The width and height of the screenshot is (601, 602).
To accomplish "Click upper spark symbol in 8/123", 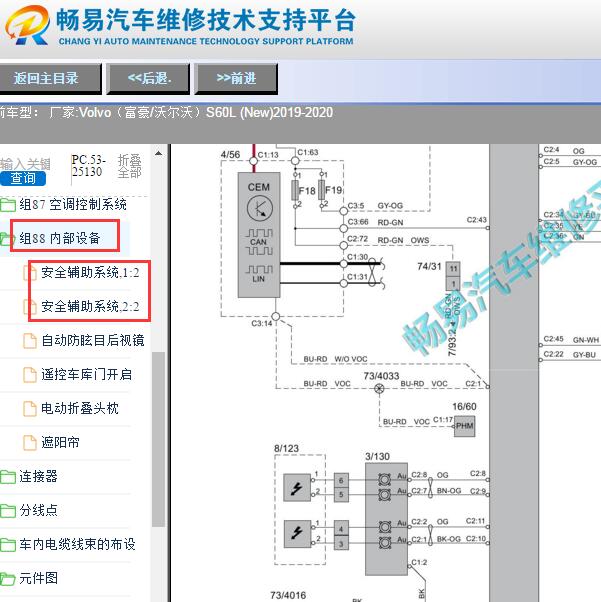I will 297,488.
